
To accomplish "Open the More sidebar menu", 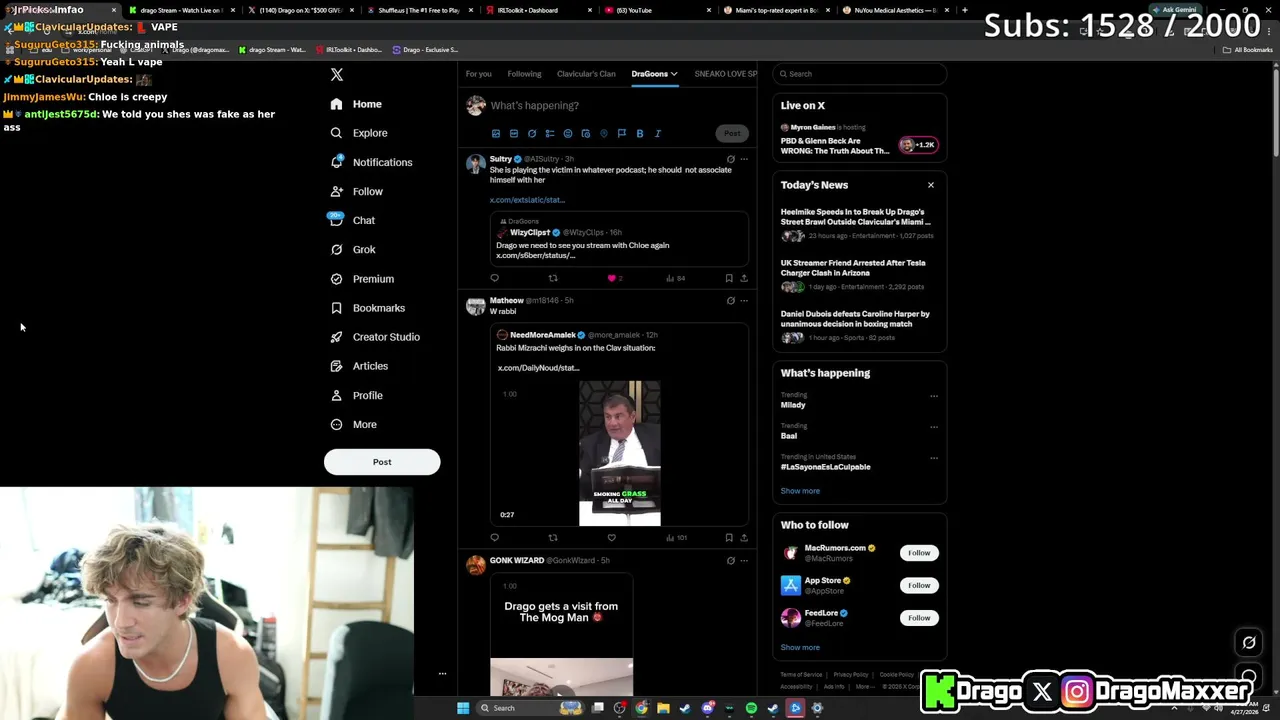I will 354,424.
